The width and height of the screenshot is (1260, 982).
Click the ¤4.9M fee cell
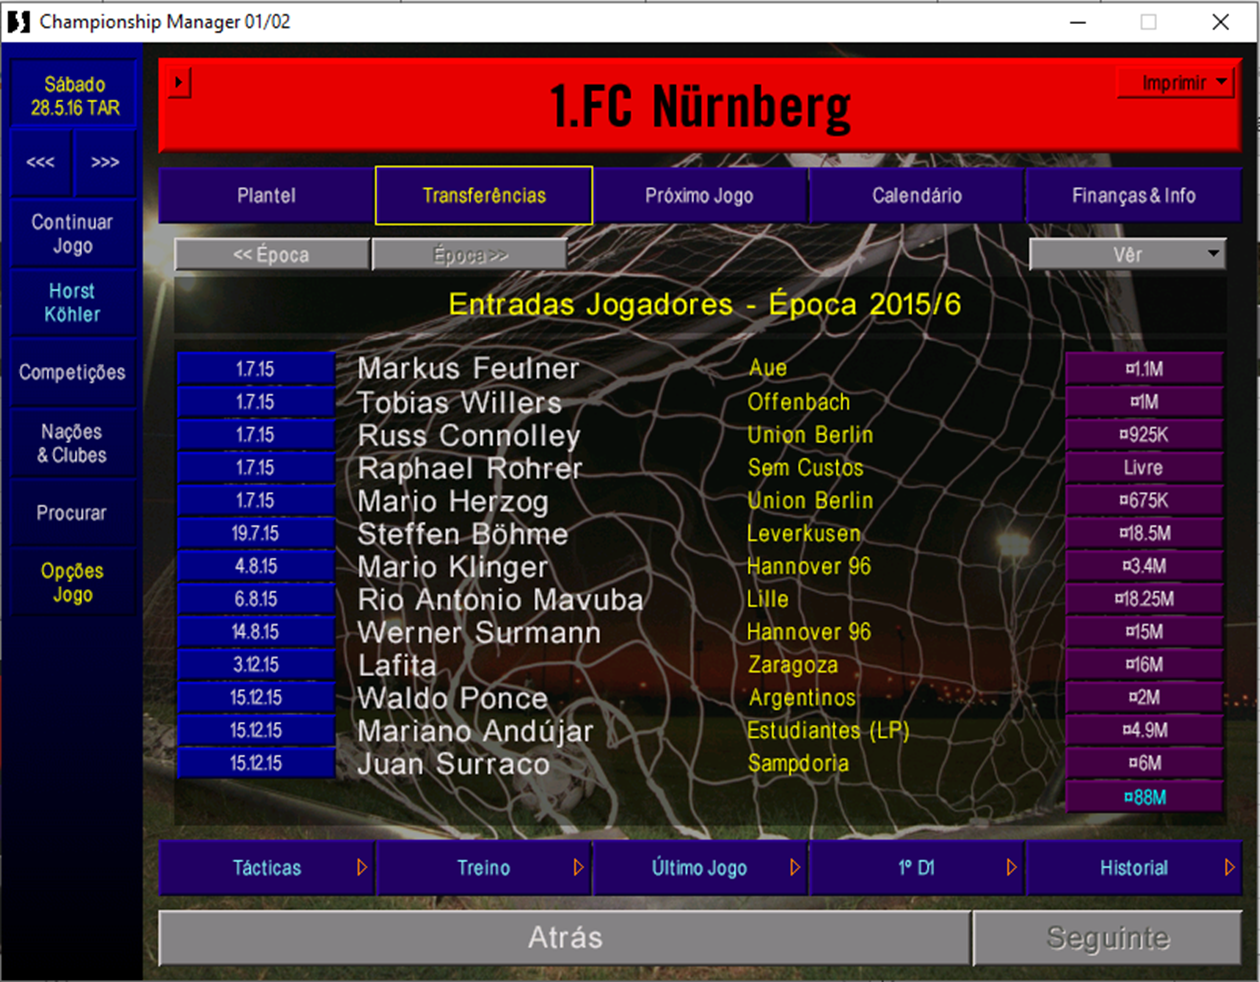click(x=1144, y=731)
